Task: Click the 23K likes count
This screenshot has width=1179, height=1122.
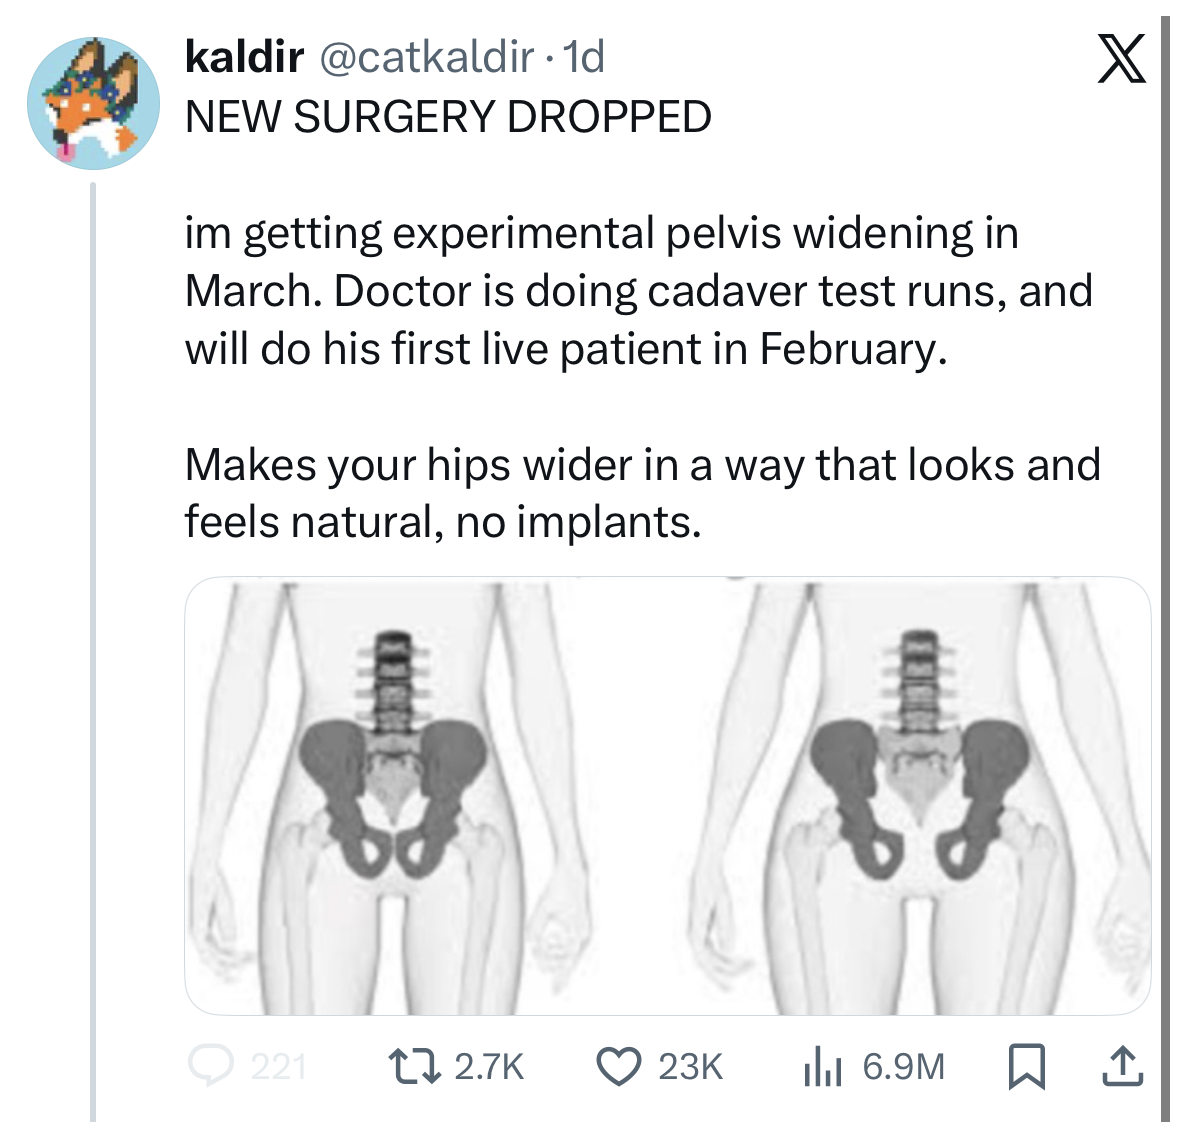Action: (690, 1067)
